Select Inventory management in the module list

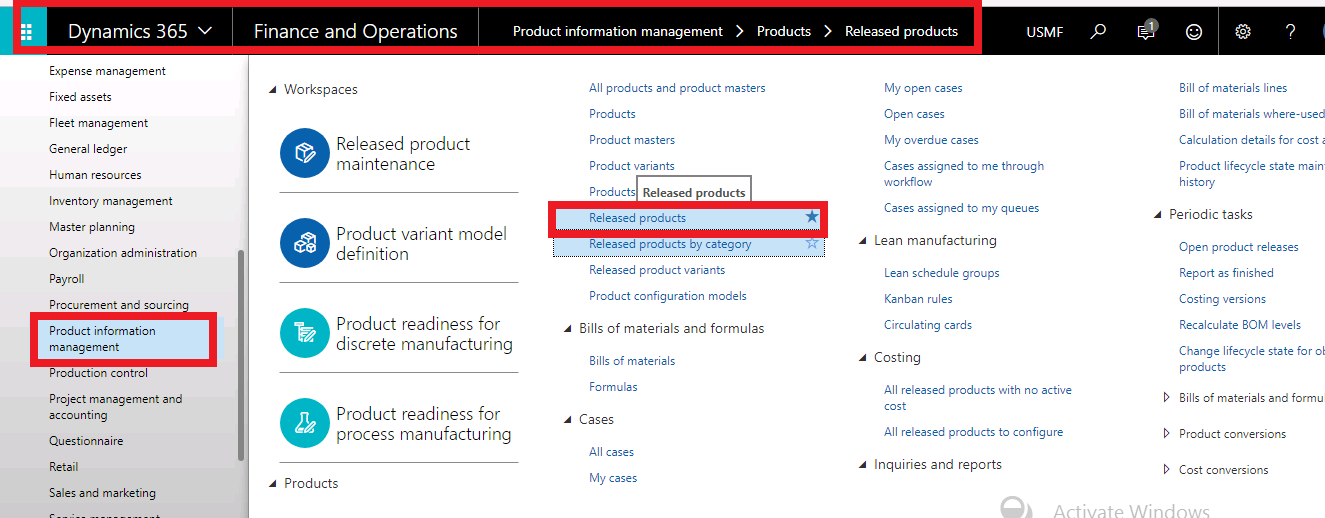coord(110,201)
